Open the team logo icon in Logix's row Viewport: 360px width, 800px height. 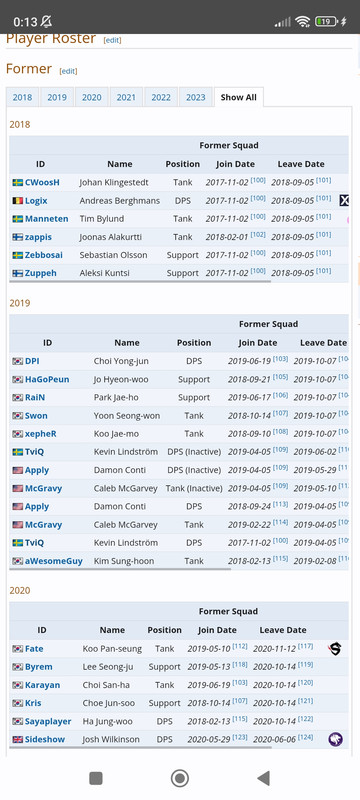click(344, 201)
